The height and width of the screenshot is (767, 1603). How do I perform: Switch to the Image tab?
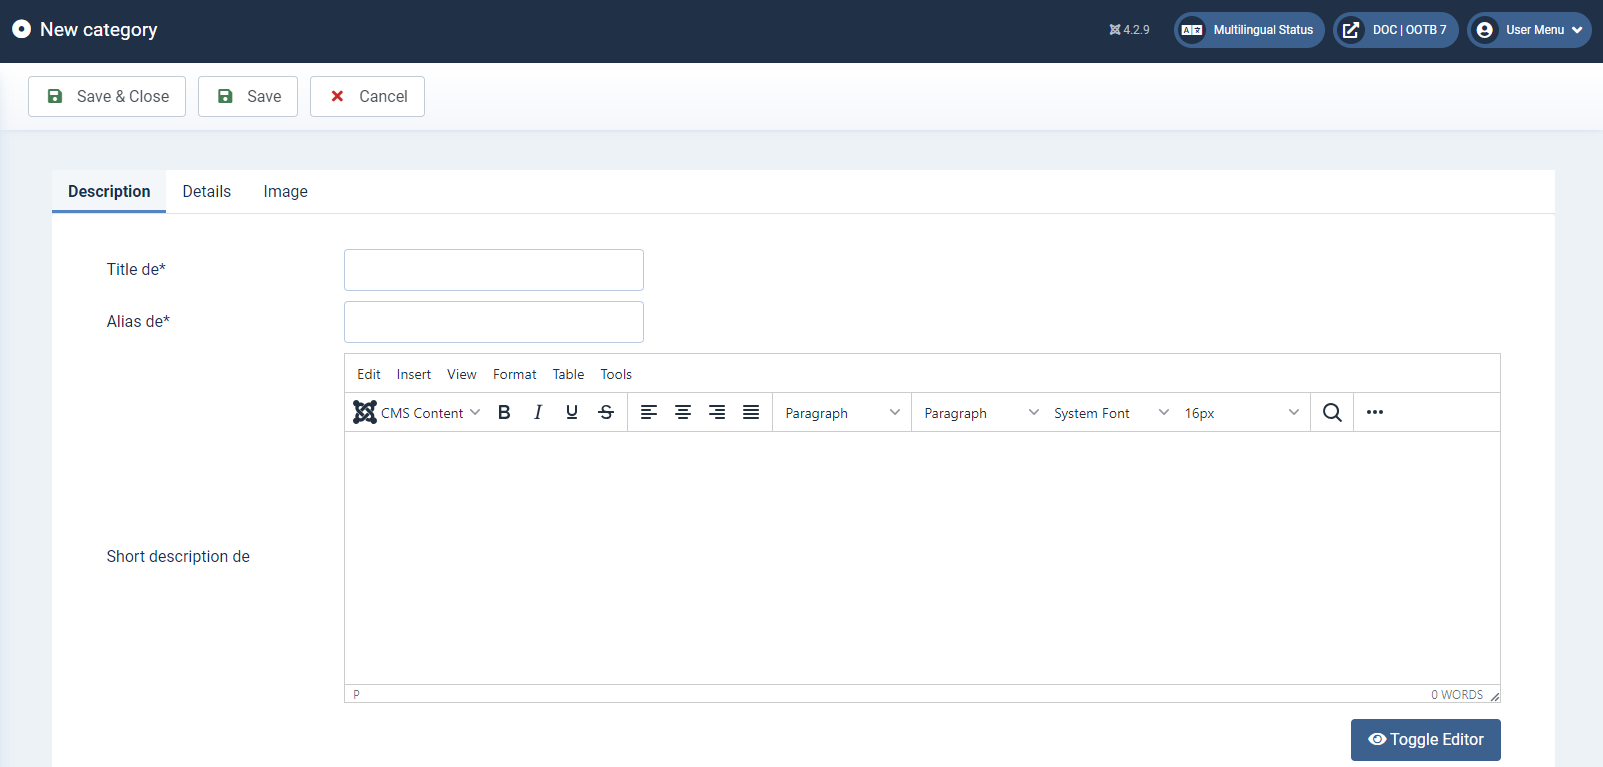(286, 191)
